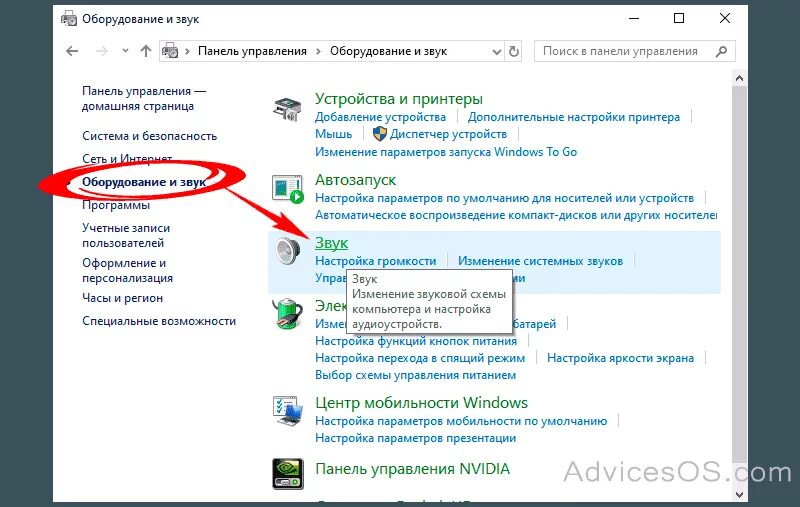800x507 pixels.
Task: Open the Автозапуск heading
Action: pos(355,180)
